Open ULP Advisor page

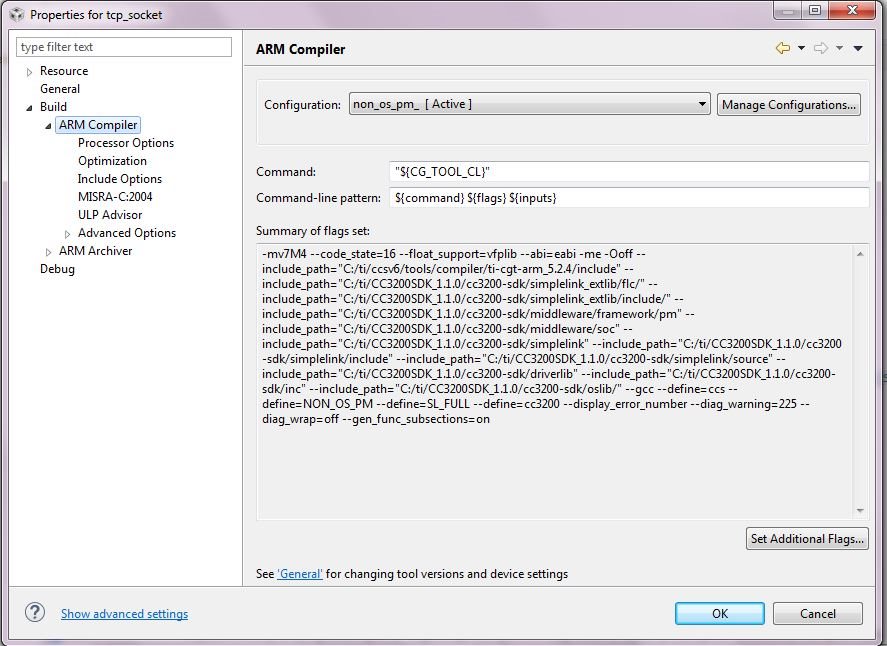click(x=110, y=215)
